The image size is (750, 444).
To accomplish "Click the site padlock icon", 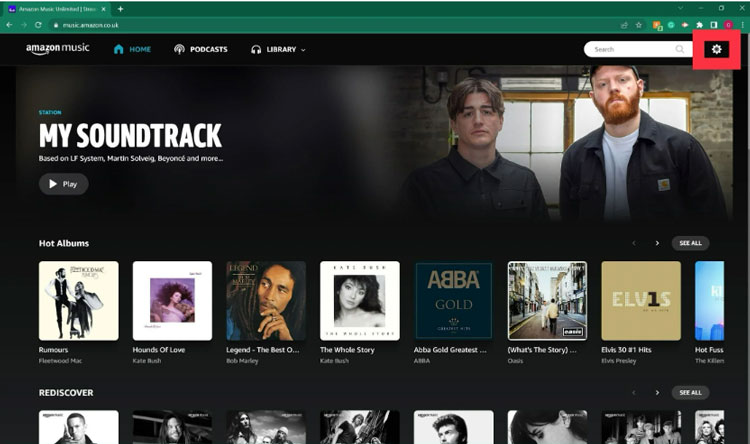I will pyautogui.click(x=56, y=25).
